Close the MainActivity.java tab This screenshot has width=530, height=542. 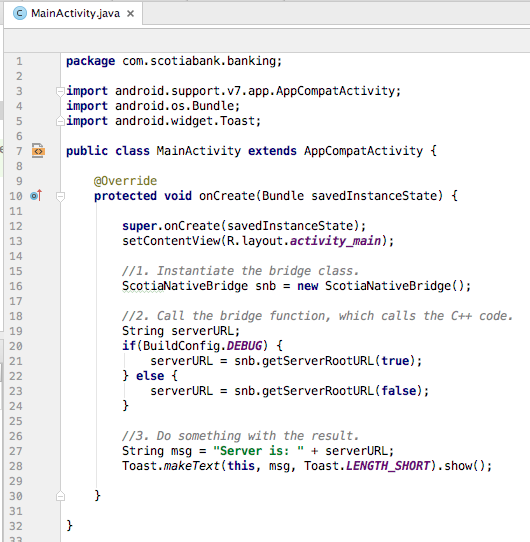click(x=130, y=14)
